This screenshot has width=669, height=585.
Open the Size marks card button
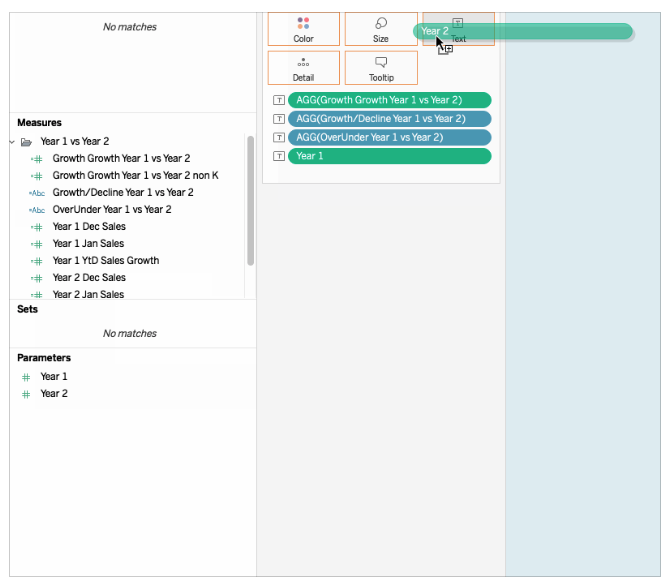pos(380,29)
